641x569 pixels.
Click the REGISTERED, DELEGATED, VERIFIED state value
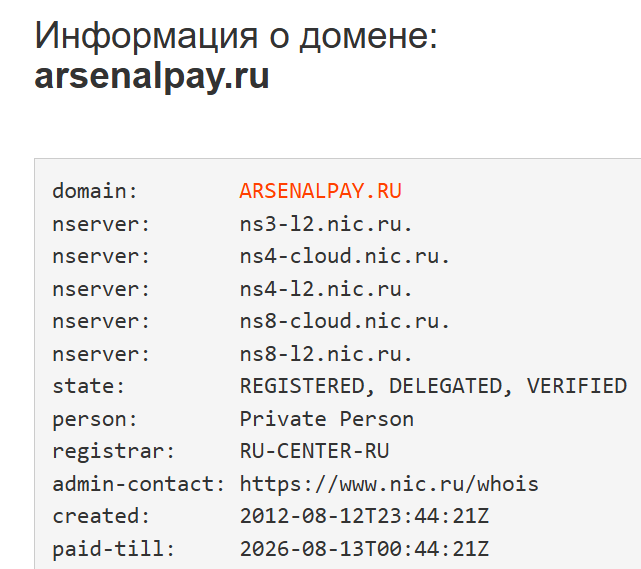pyautogui.click(x=433, y=386)
